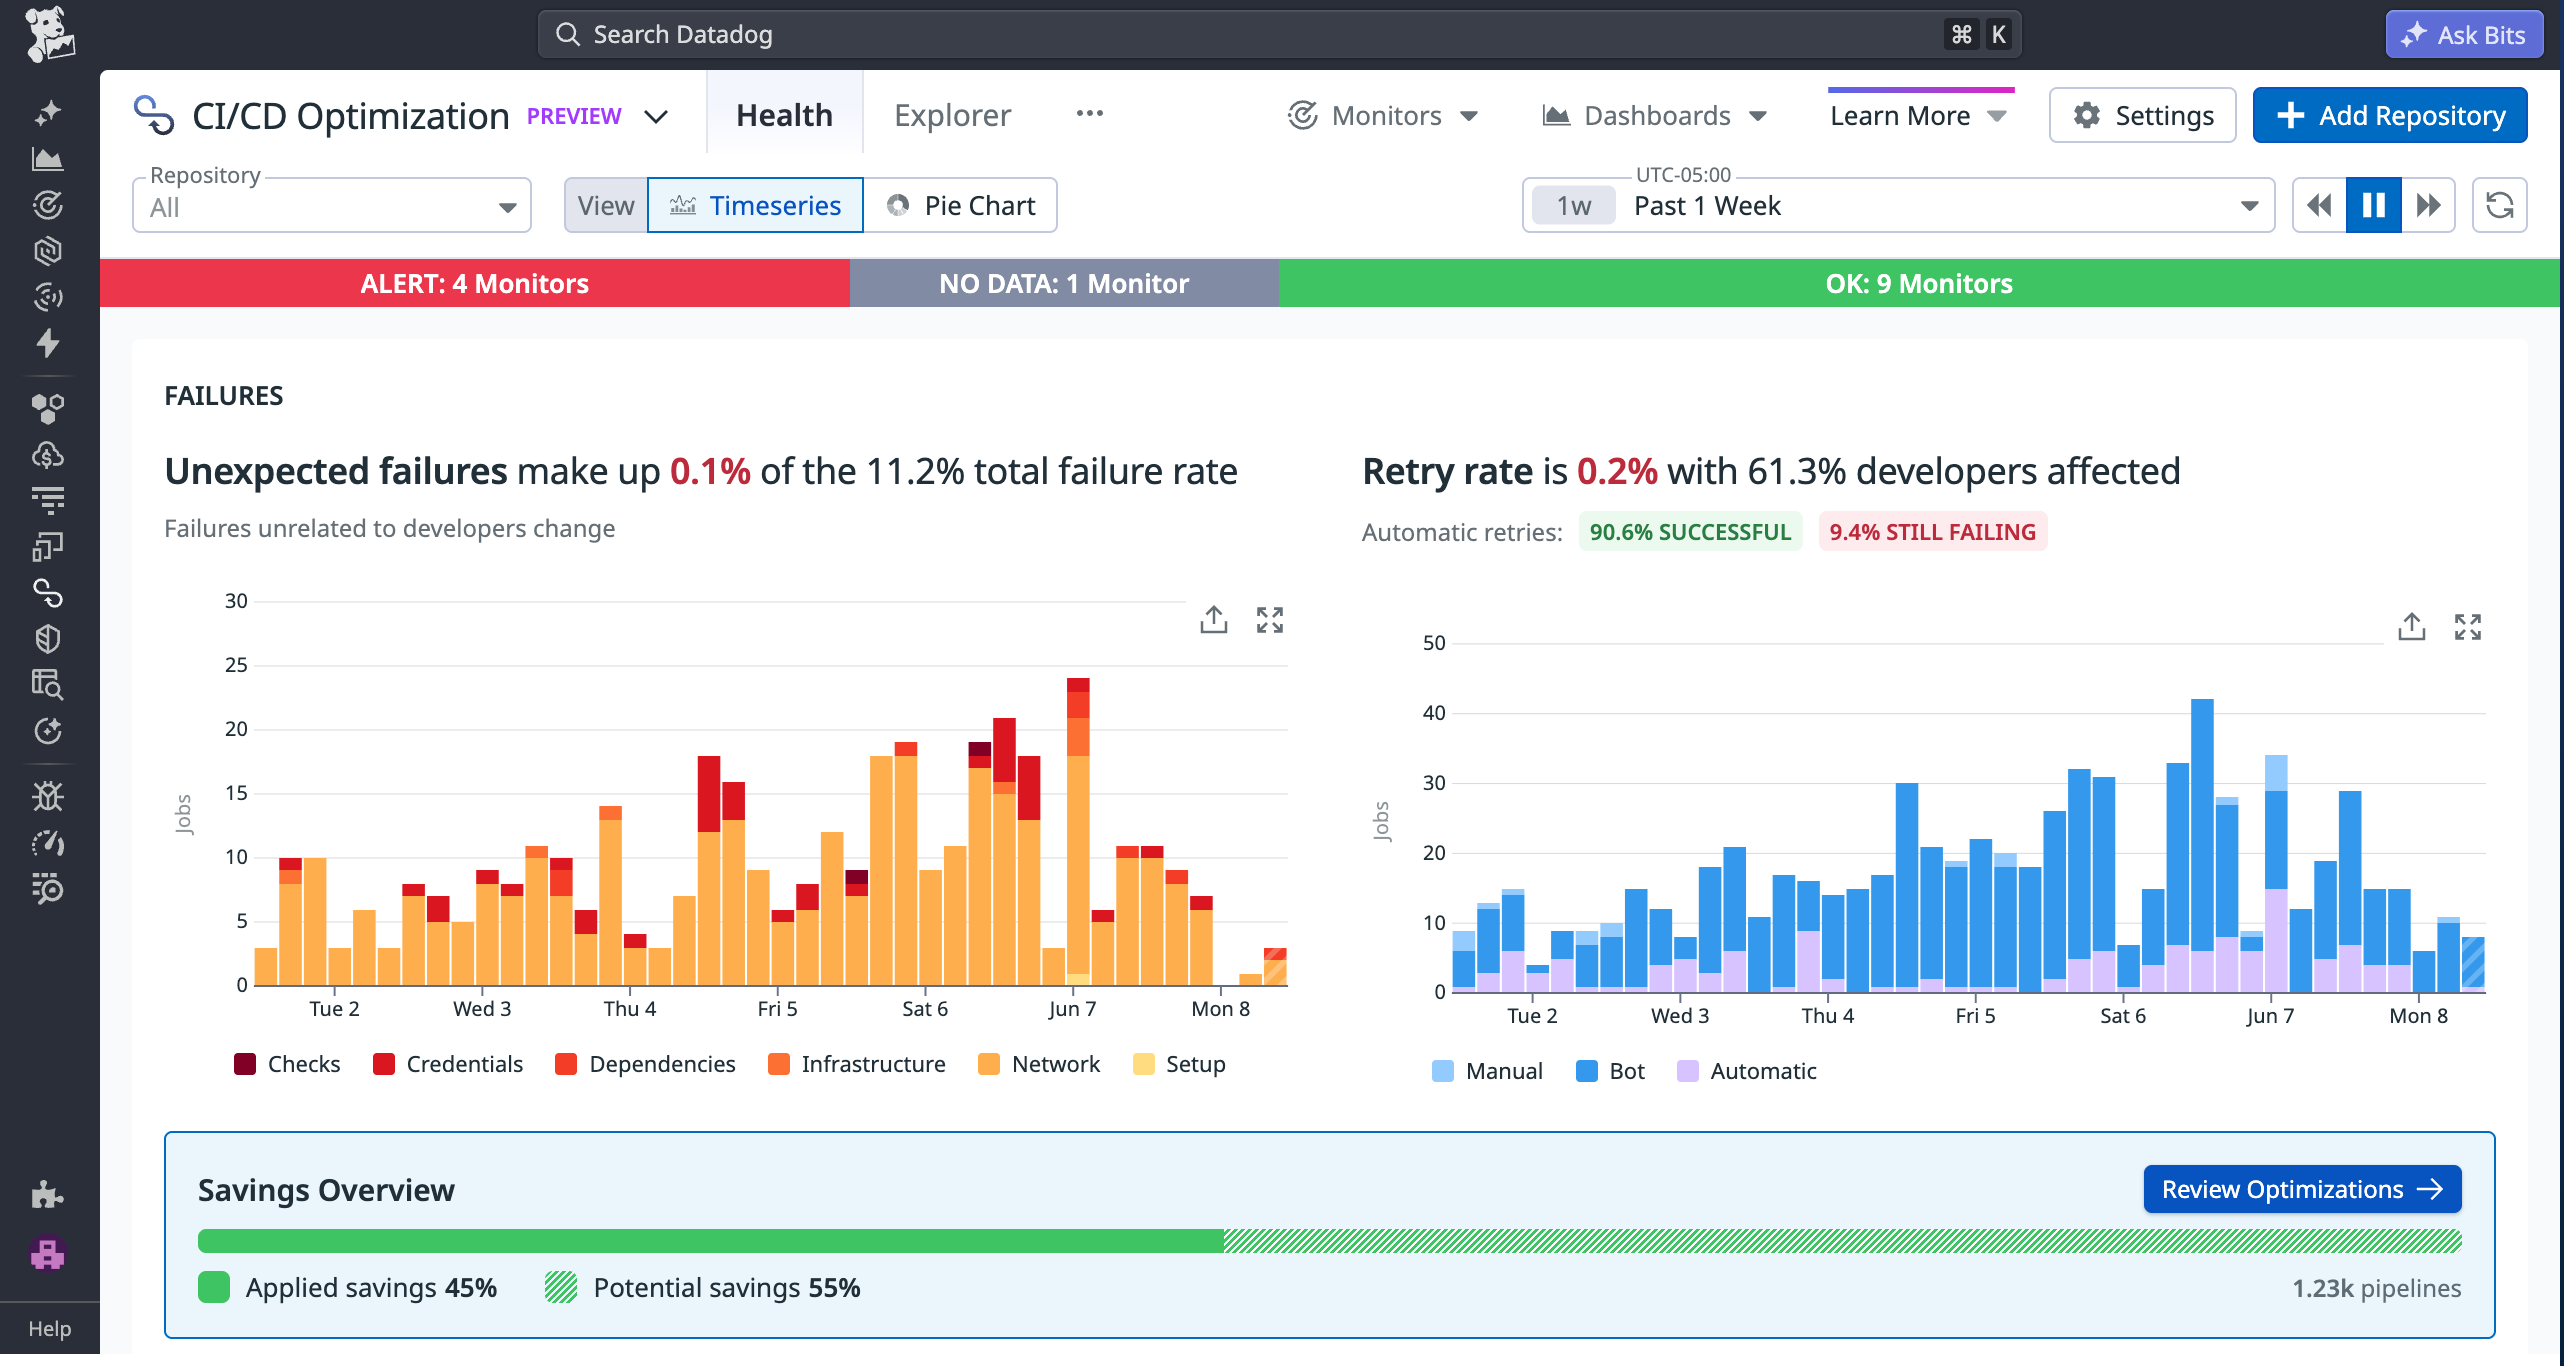
Task: Toggle Checks series in failures legend
Action: [287, 1064]
